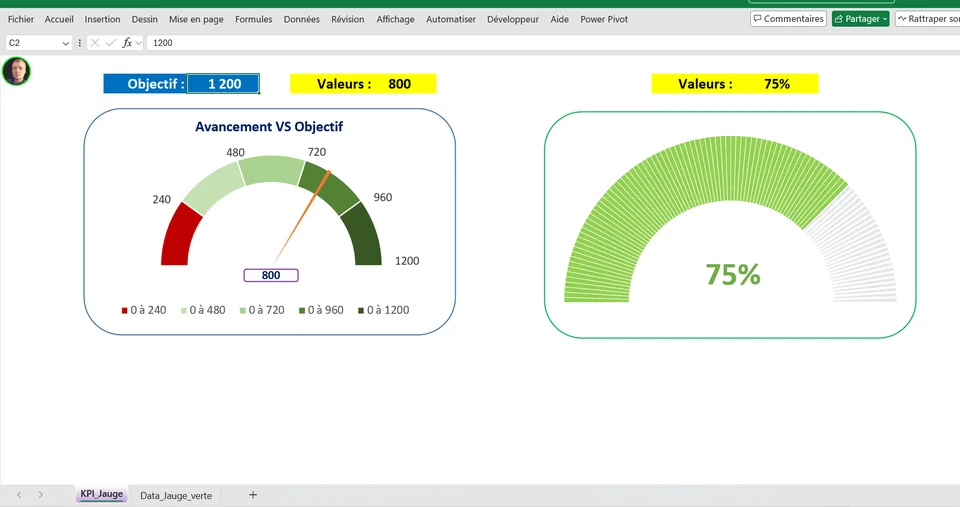Click the green Partager button
This screenshot has width=960, height=507.
coord(860,19)
